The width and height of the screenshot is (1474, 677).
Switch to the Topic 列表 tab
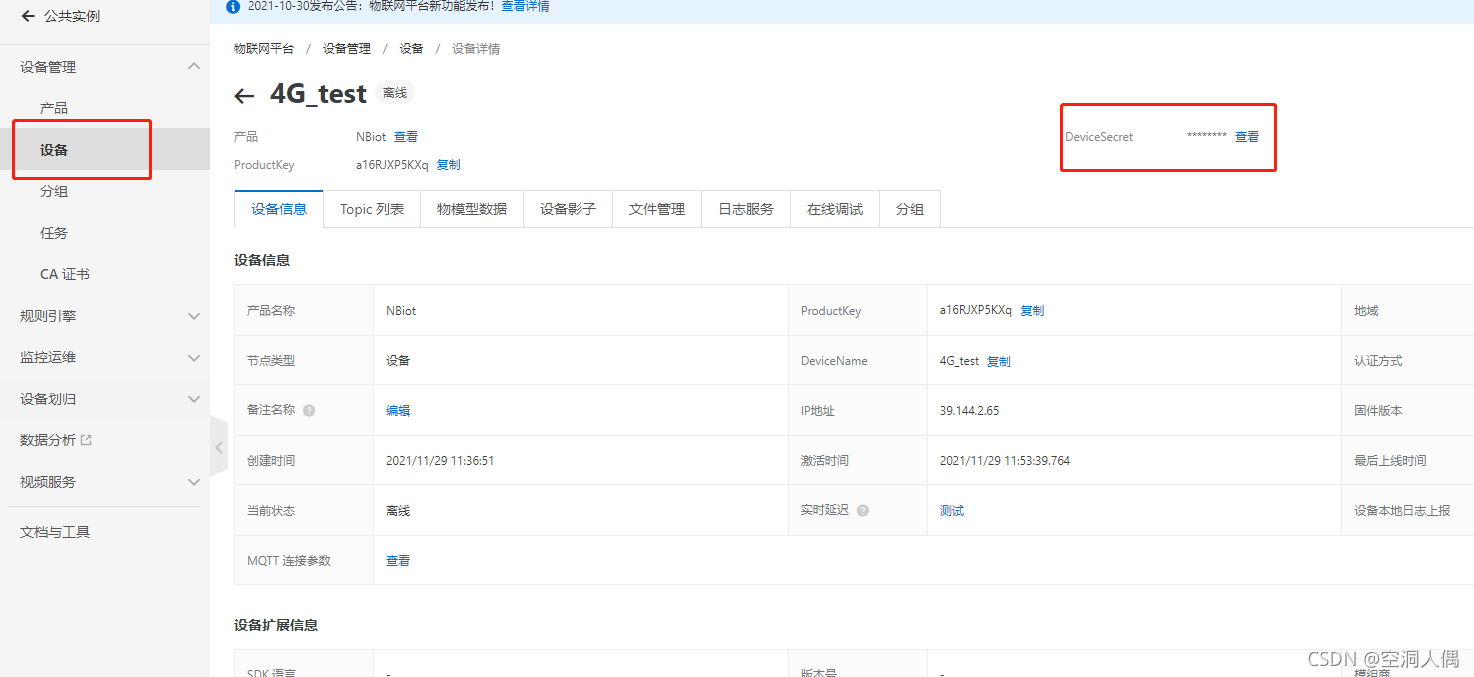(372, 209)
